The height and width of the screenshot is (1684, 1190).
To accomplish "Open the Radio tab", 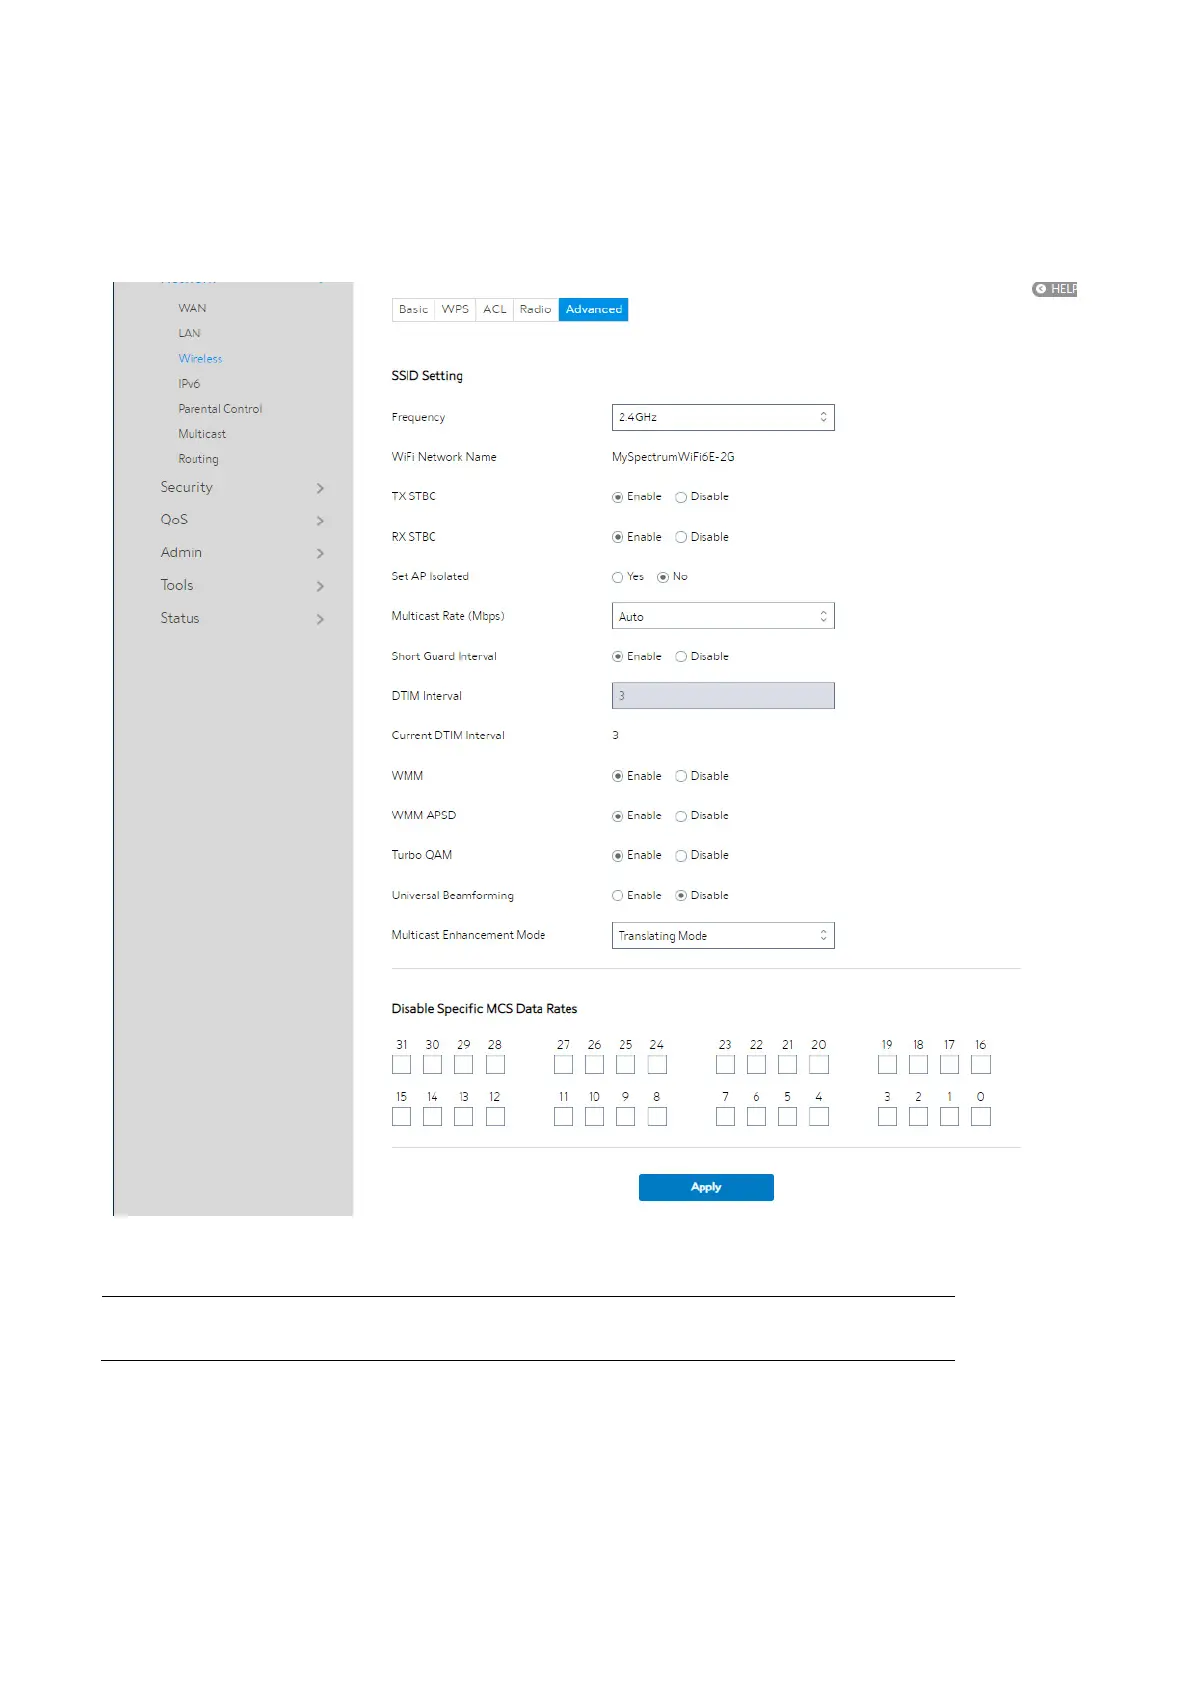I will [x=536, y=310].
